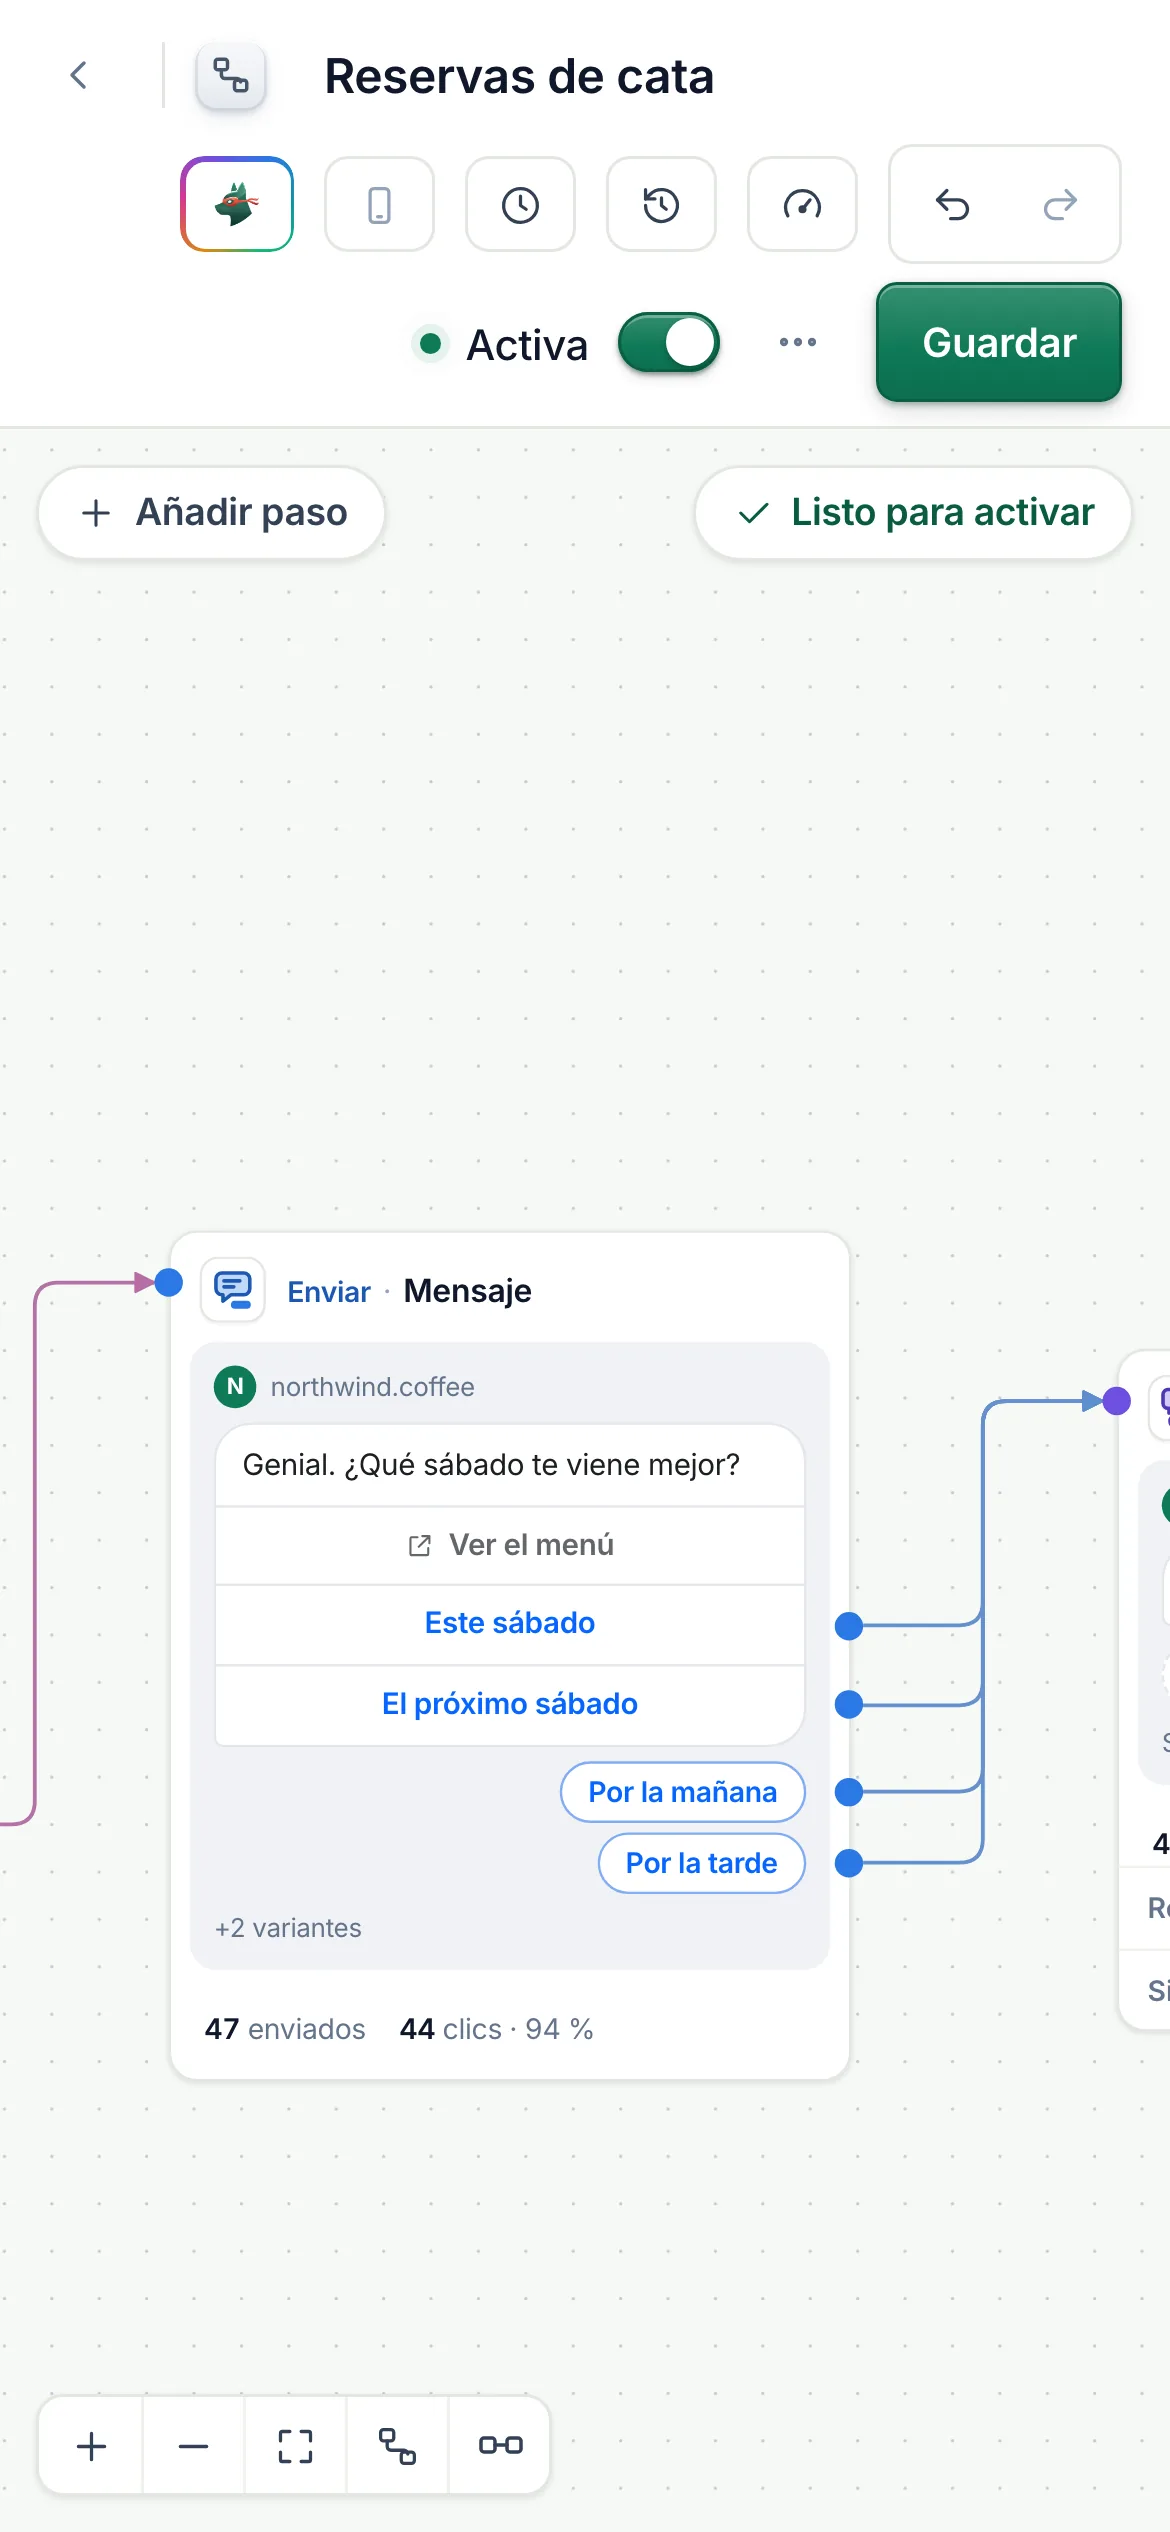
Task: Click the northwind.coffee sender name
Action: coord(373,1387)
